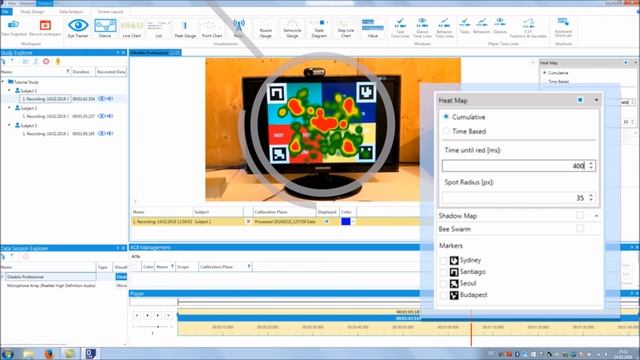
Task: Collapse the Subject 1 tree node
Action: tap(9, 90)
